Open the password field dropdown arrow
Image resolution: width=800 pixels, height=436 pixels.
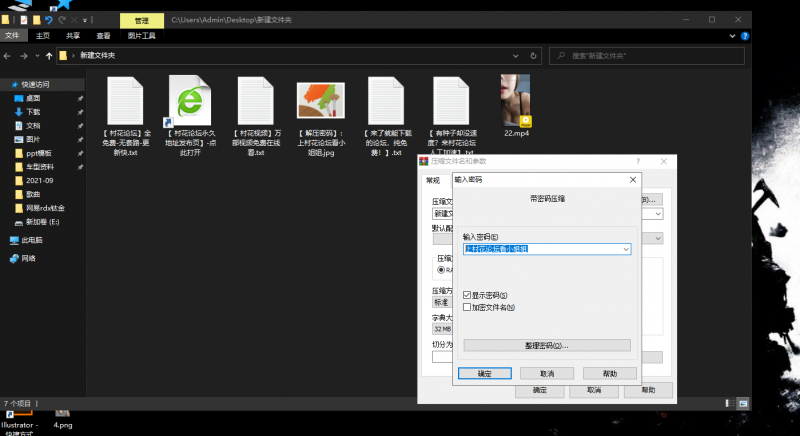point(626,248)
